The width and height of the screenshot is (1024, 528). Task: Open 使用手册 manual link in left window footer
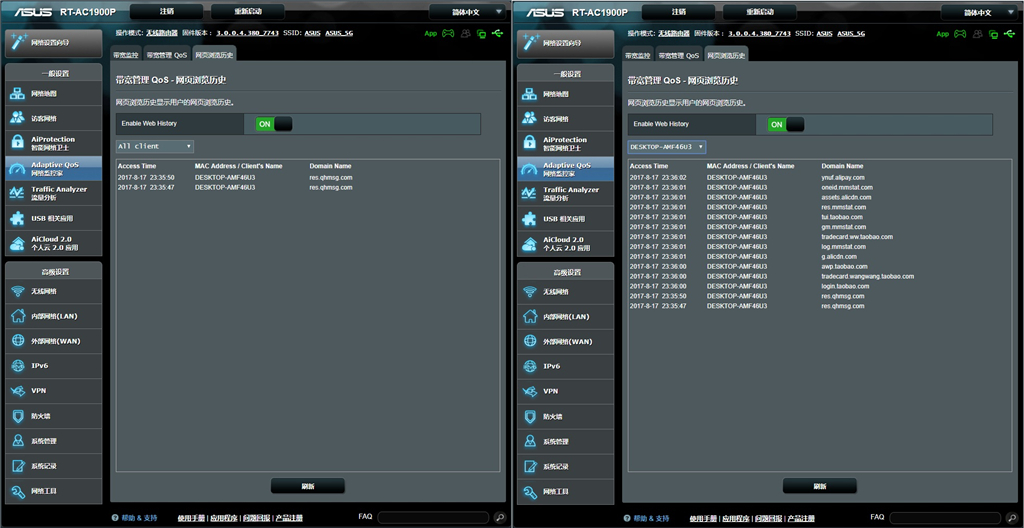coord(191,518)
